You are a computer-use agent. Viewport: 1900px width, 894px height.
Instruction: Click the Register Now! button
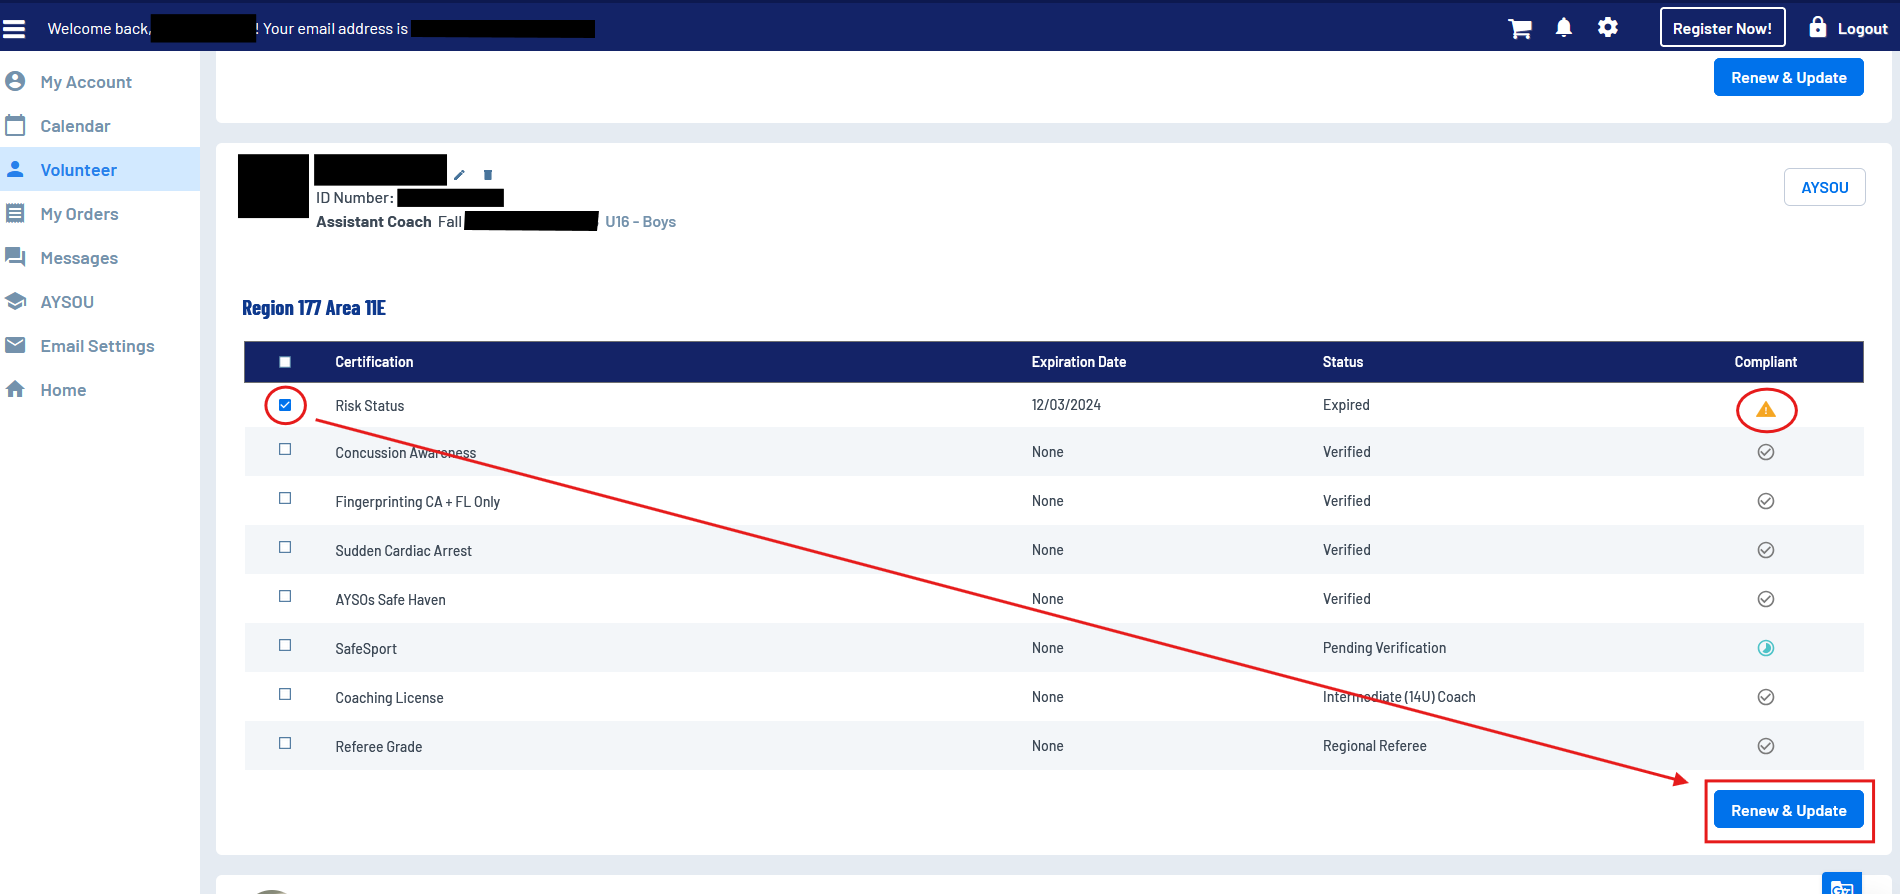(1722, 28)
